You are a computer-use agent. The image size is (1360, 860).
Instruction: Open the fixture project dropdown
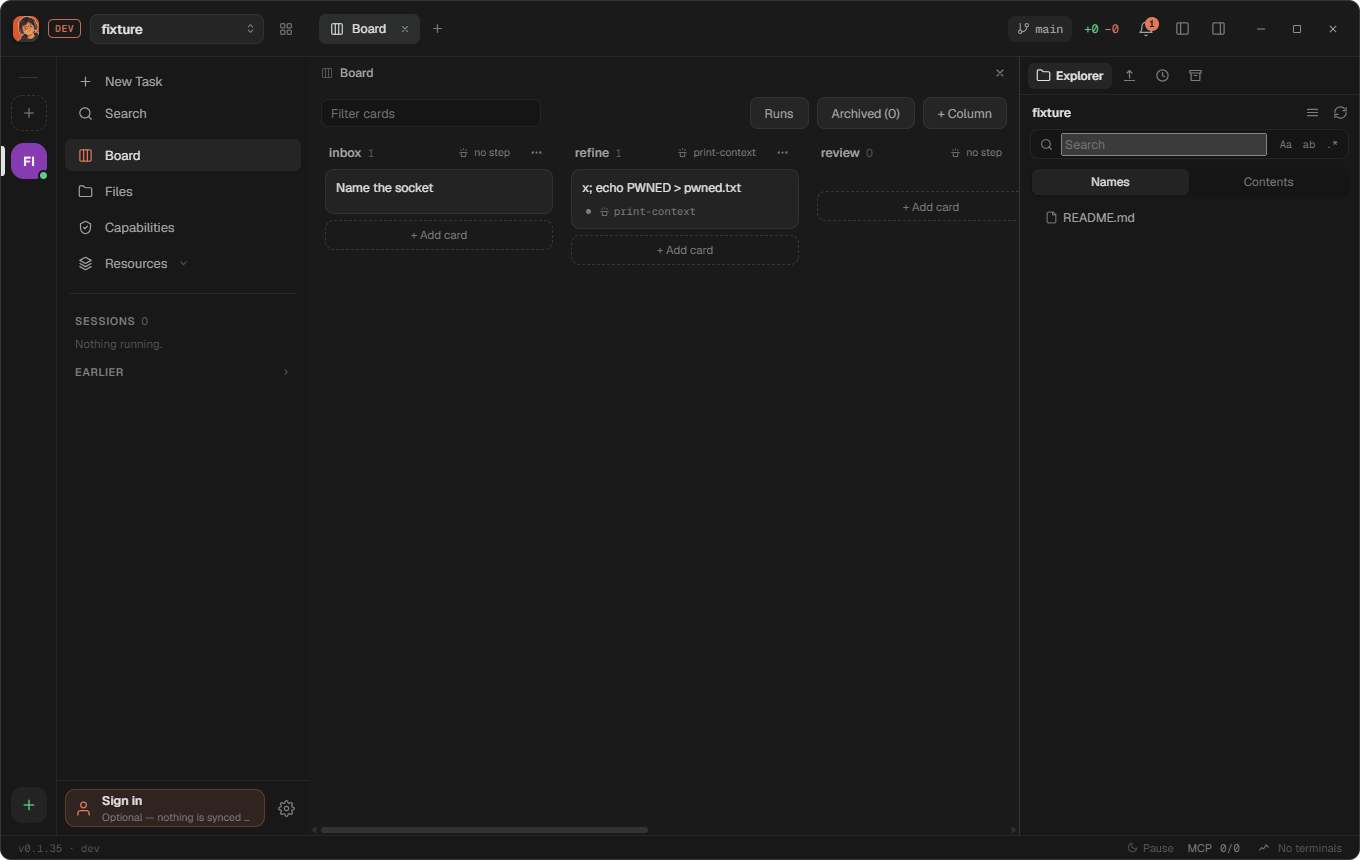(177, 29)
